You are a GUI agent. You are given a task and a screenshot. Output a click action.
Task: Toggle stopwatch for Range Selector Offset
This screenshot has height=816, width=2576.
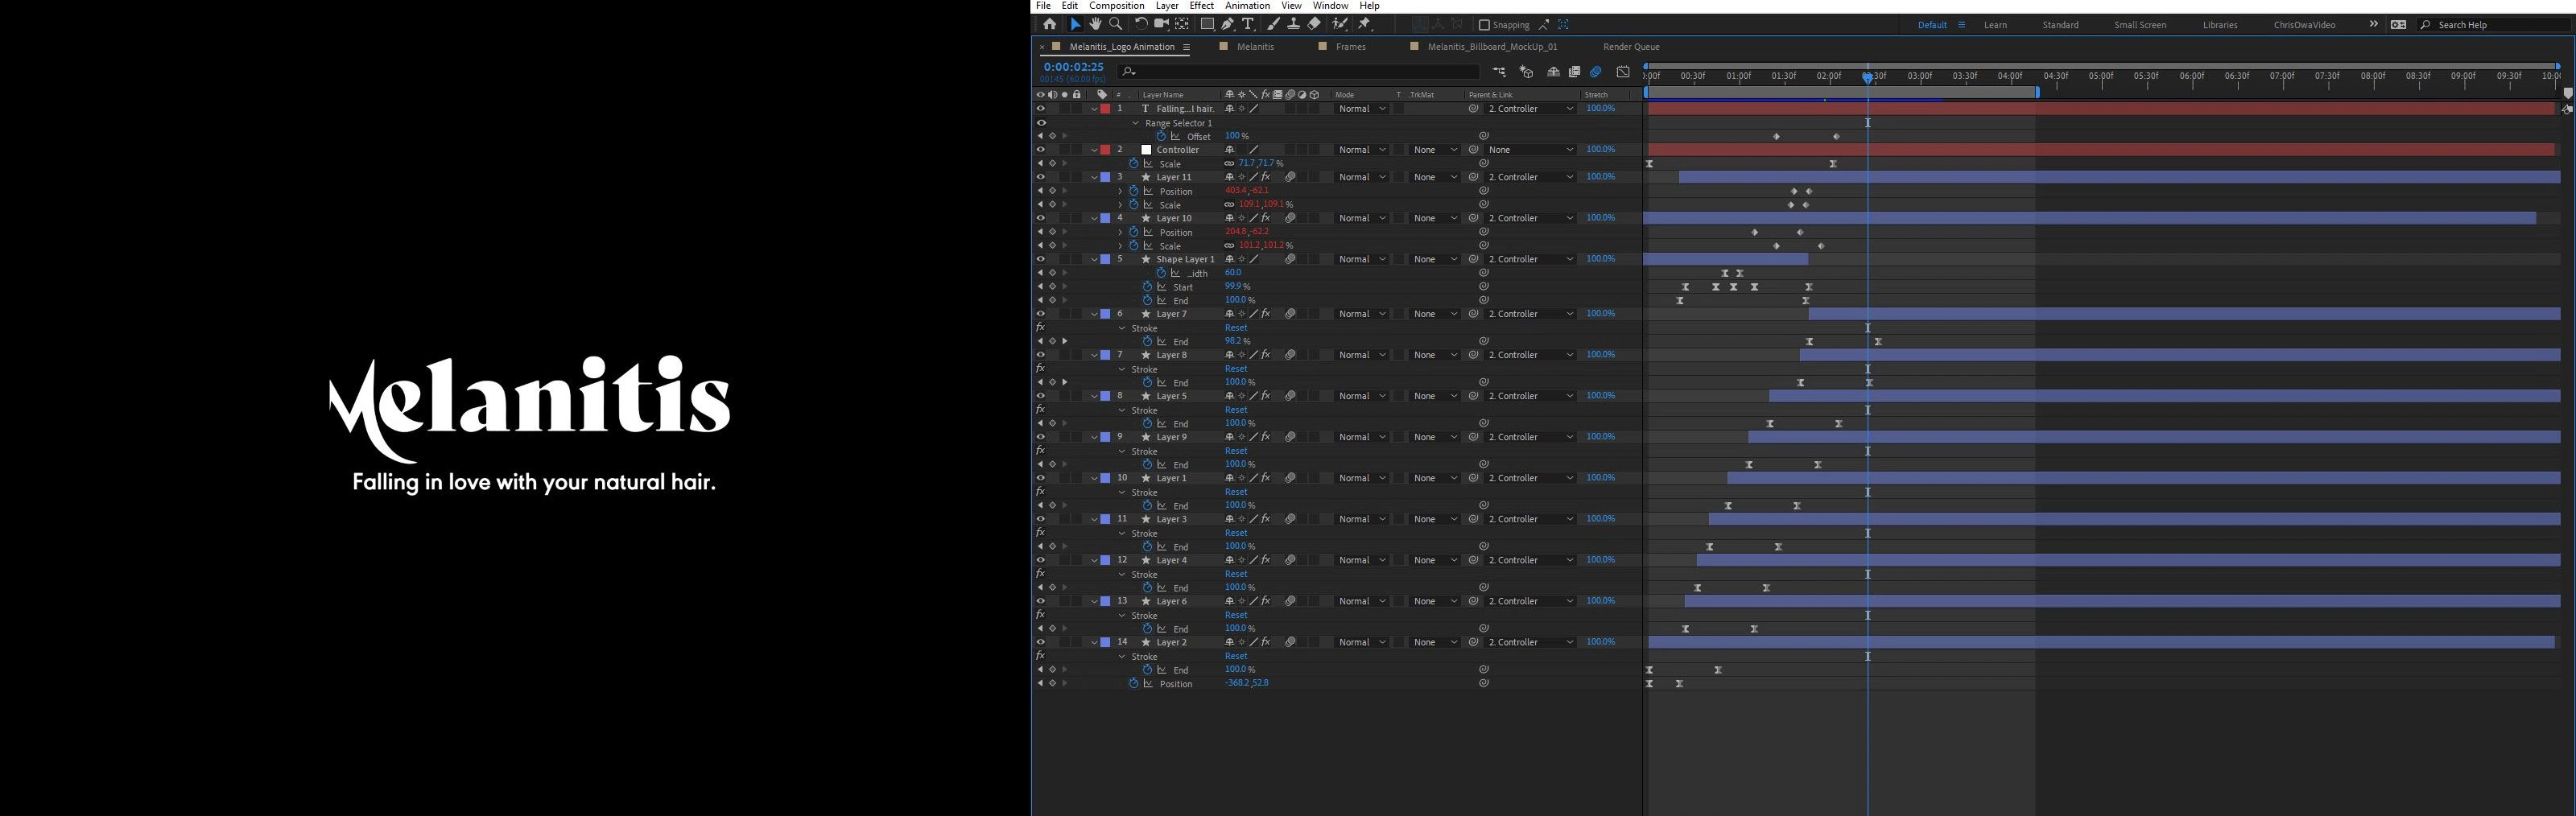point(1161,136)
